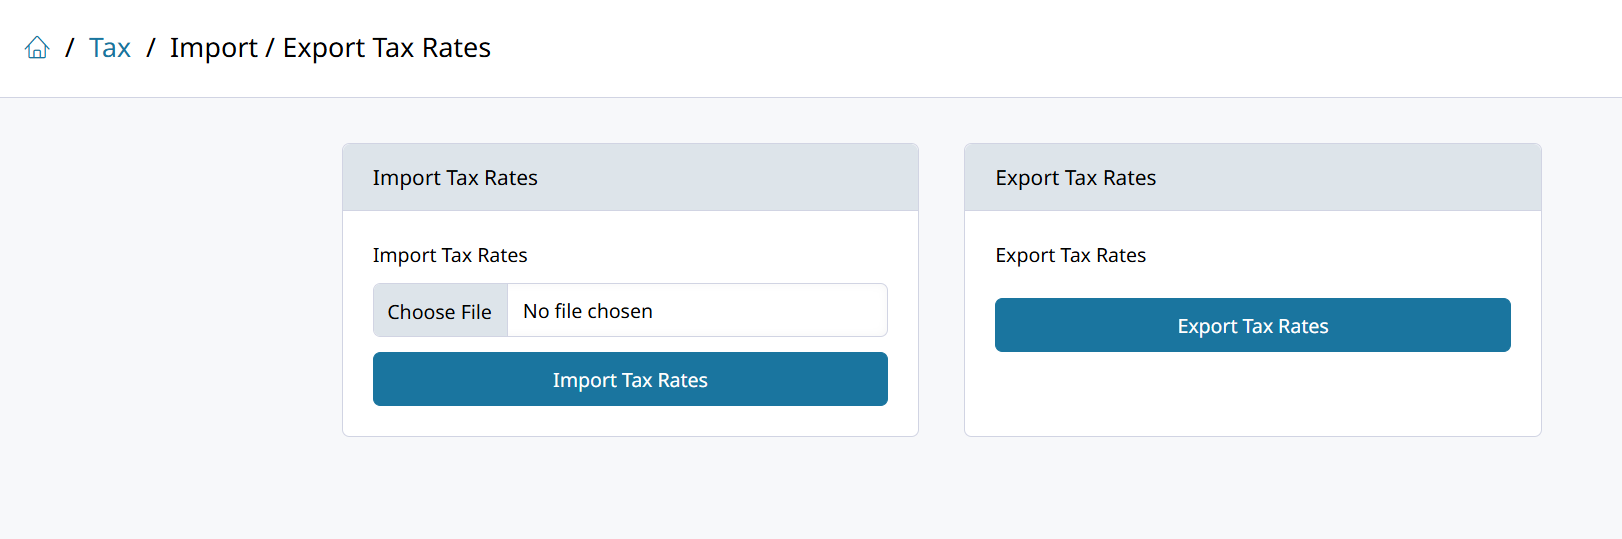Click blank page background left of the import card
Image resolution: width=1622 pixels, height=539 pixels.
click(x=170, y=300)
